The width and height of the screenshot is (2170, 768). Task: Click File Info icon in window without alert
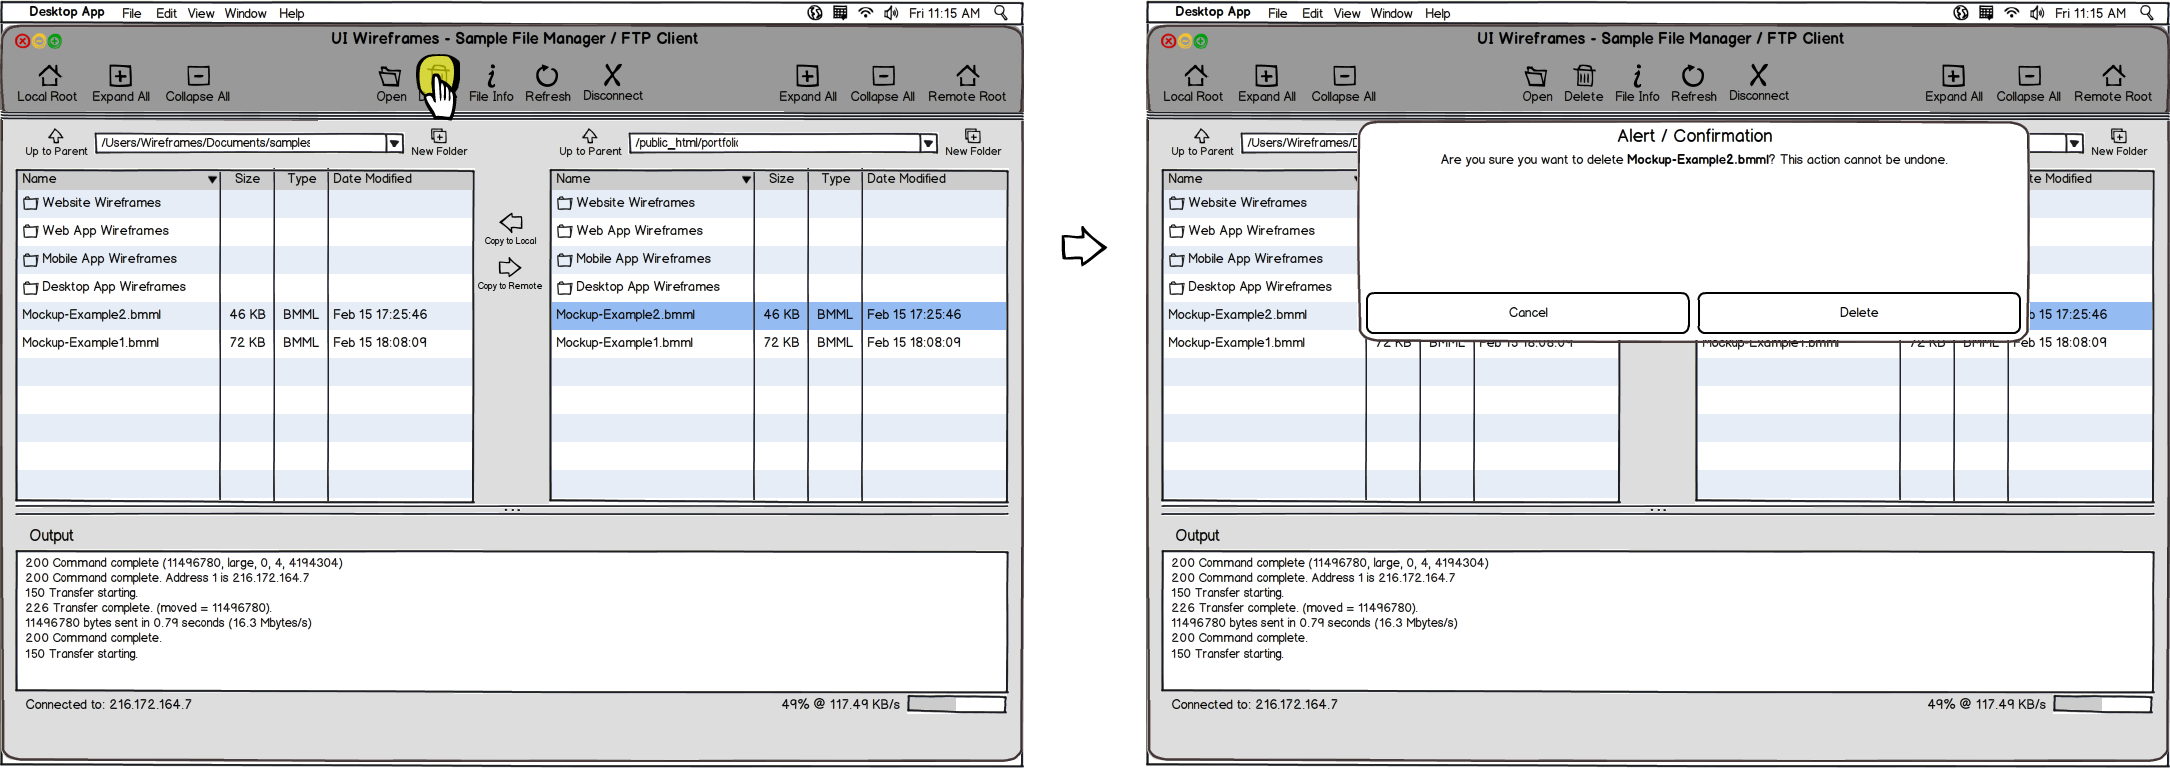491,76
